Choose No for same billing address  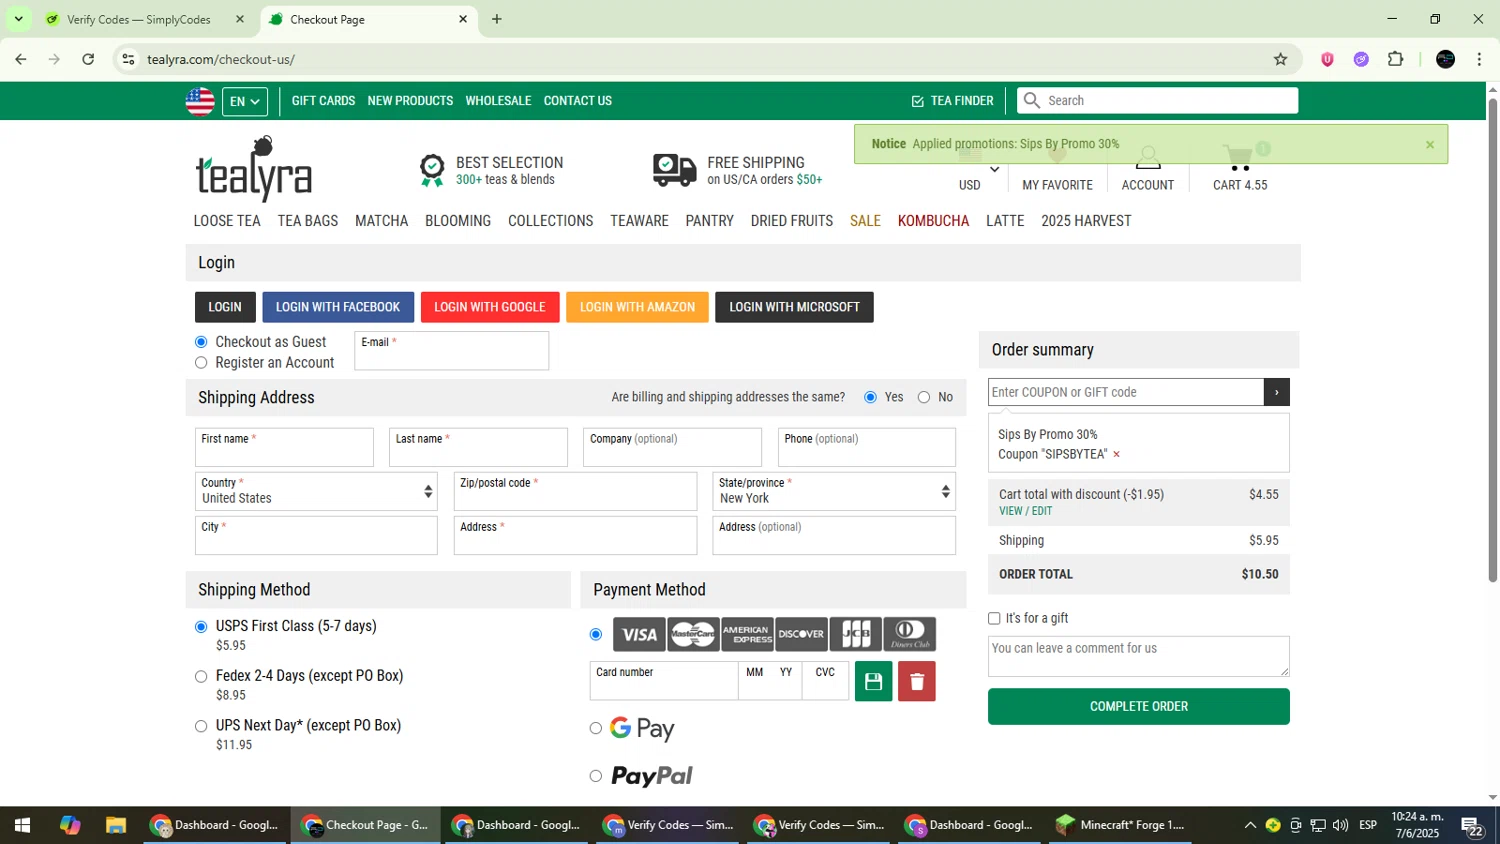coord(924,397)
